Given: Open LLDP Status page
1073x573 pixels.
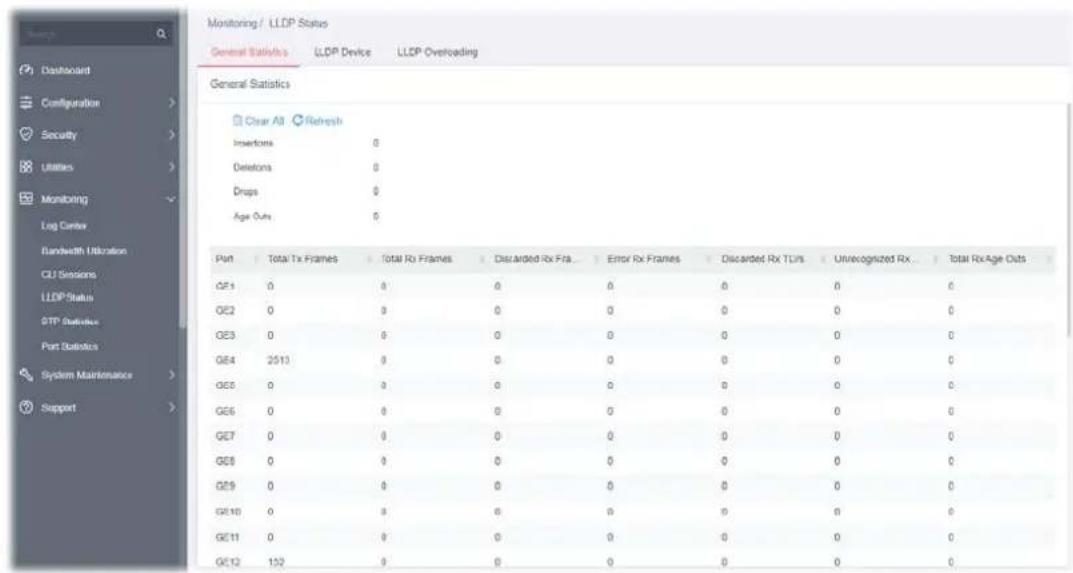Looking at the screenshot, I should [x=67, y=298].
